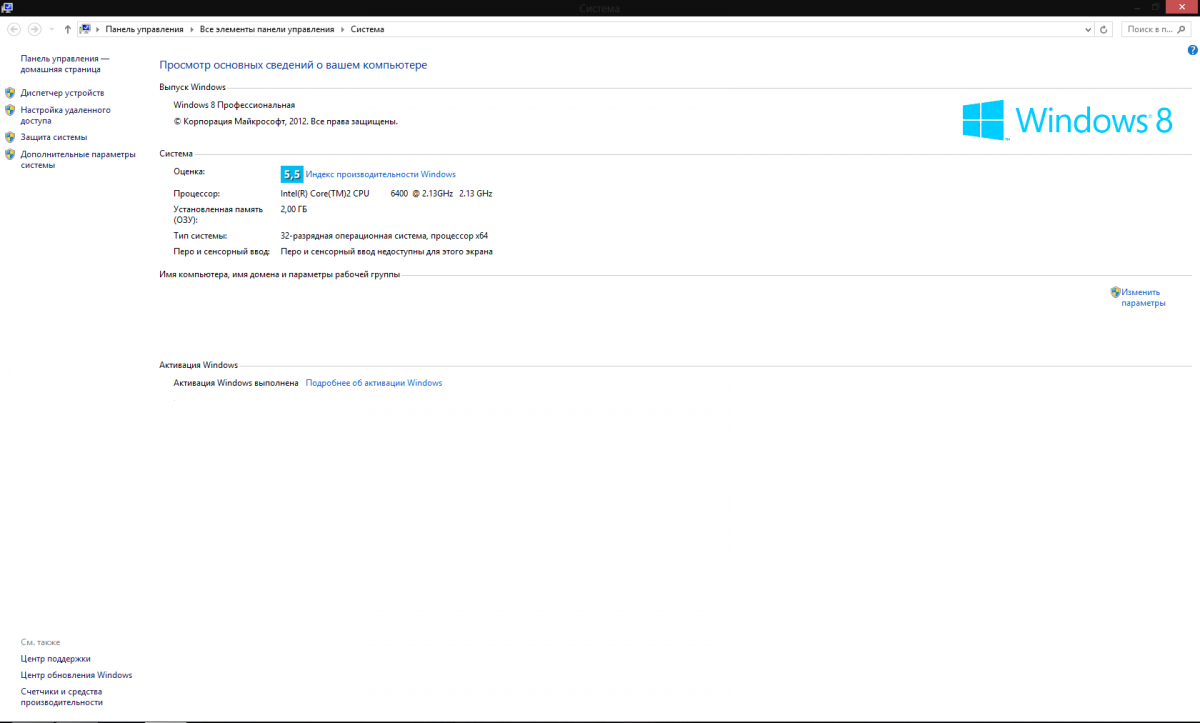1200x723 pixels.
Task: Click the Процессор: label
Action: [197, 193]
